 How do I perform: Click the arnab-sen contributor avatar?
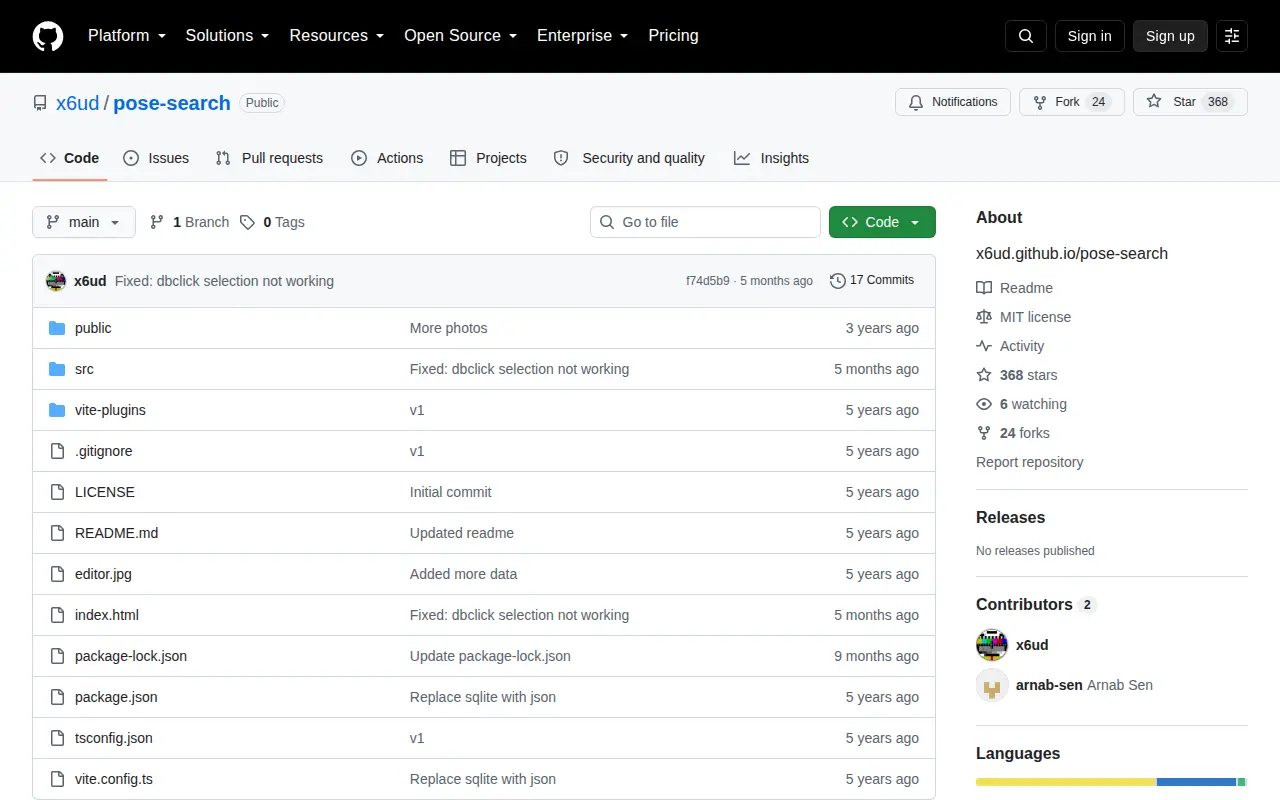click(x=992, y=685)
